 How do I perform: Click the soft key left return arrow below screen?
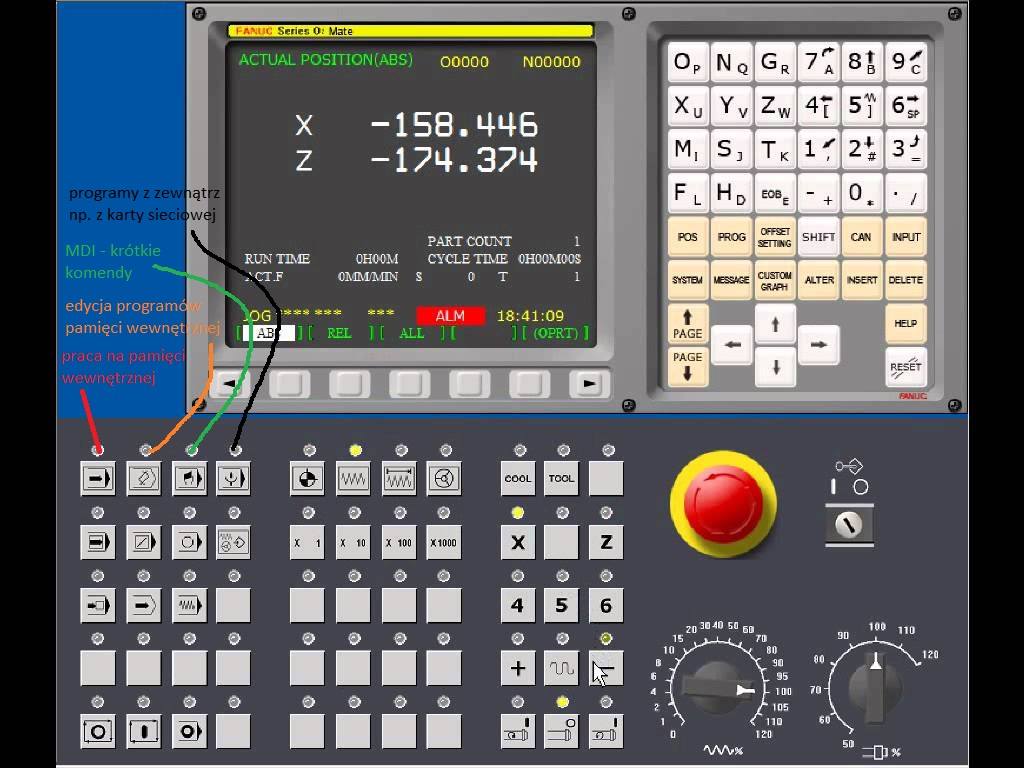coord(229,384)
